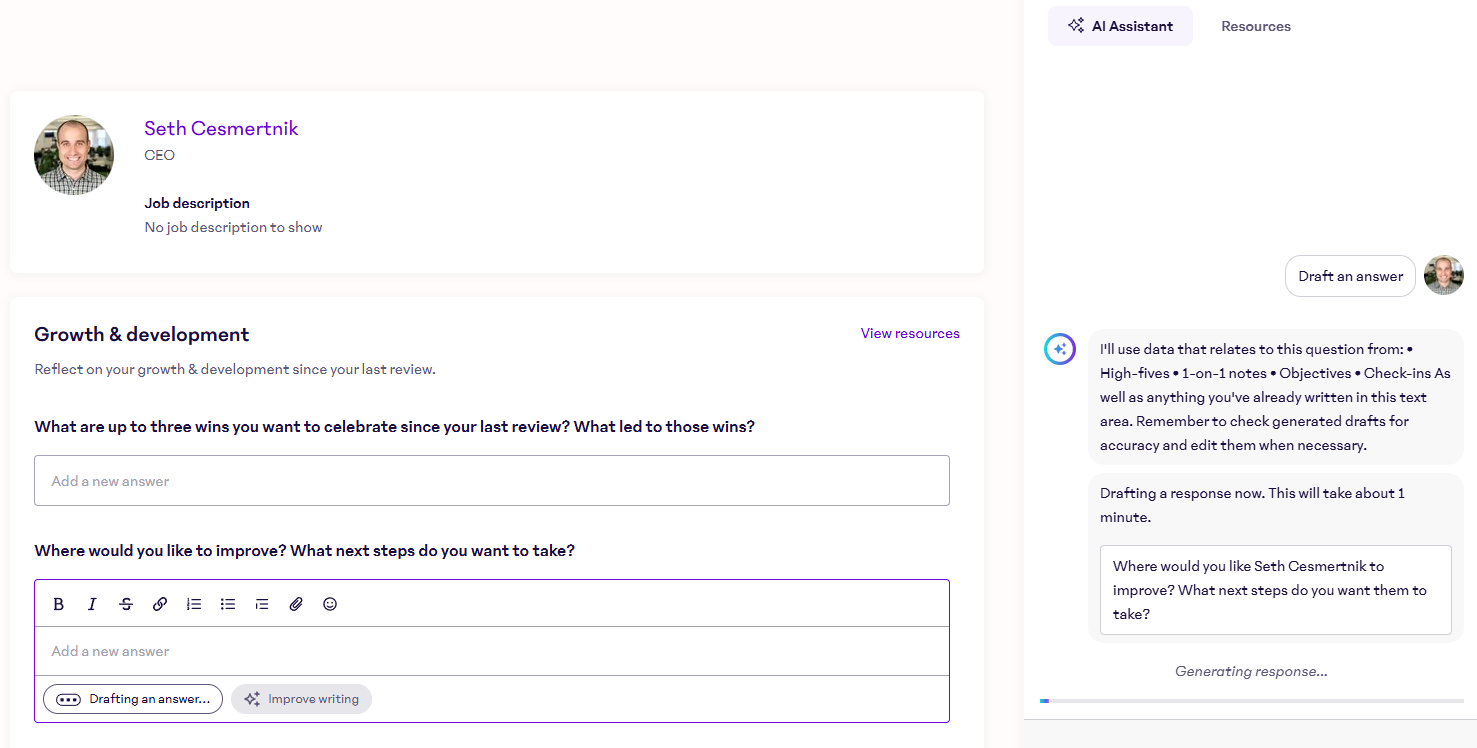The image size is (1477, 748).
Task: Toggle bold formatting in the answer editor
Action: pos(59,604)
